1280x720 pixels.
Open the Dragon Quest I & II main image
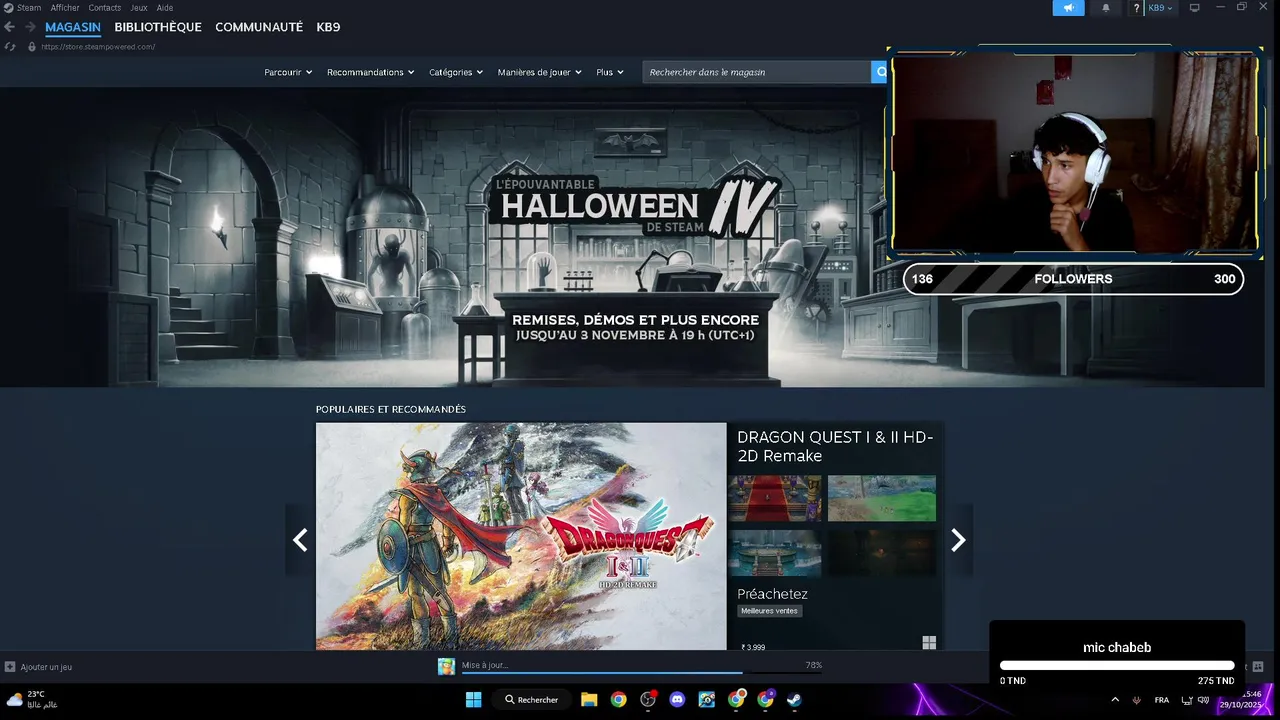click(521, 536)
